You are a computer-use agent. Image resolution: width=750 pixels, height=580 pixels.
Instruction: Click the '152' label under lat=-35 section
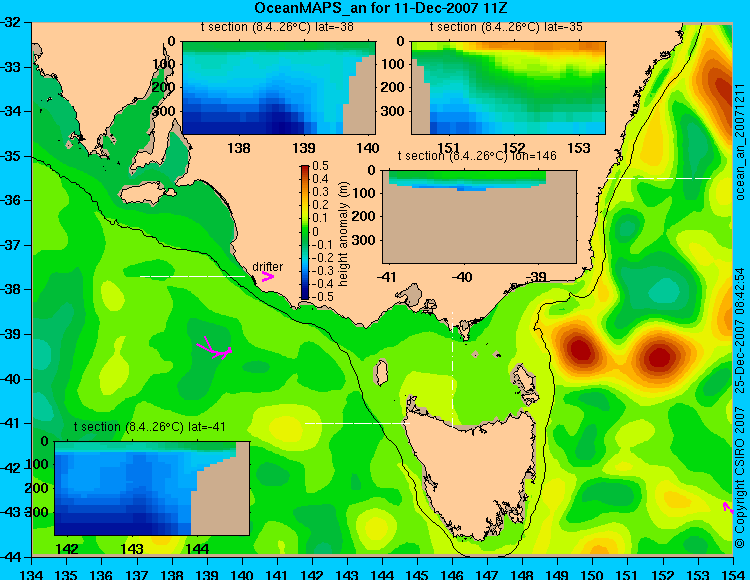pos(514,148)
